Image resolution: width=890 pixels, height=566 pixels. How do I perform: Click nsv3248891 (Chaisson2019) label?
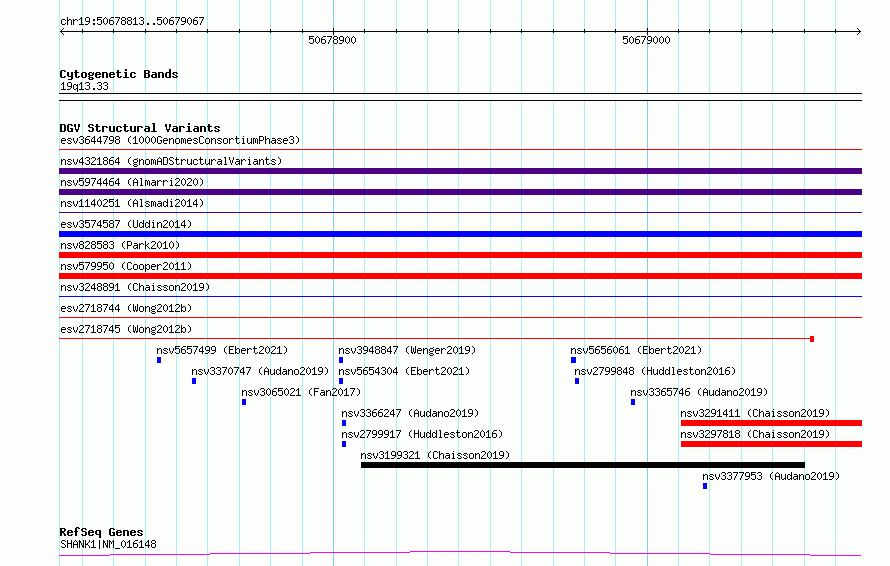pyautogui.click(x=135, y=287)
